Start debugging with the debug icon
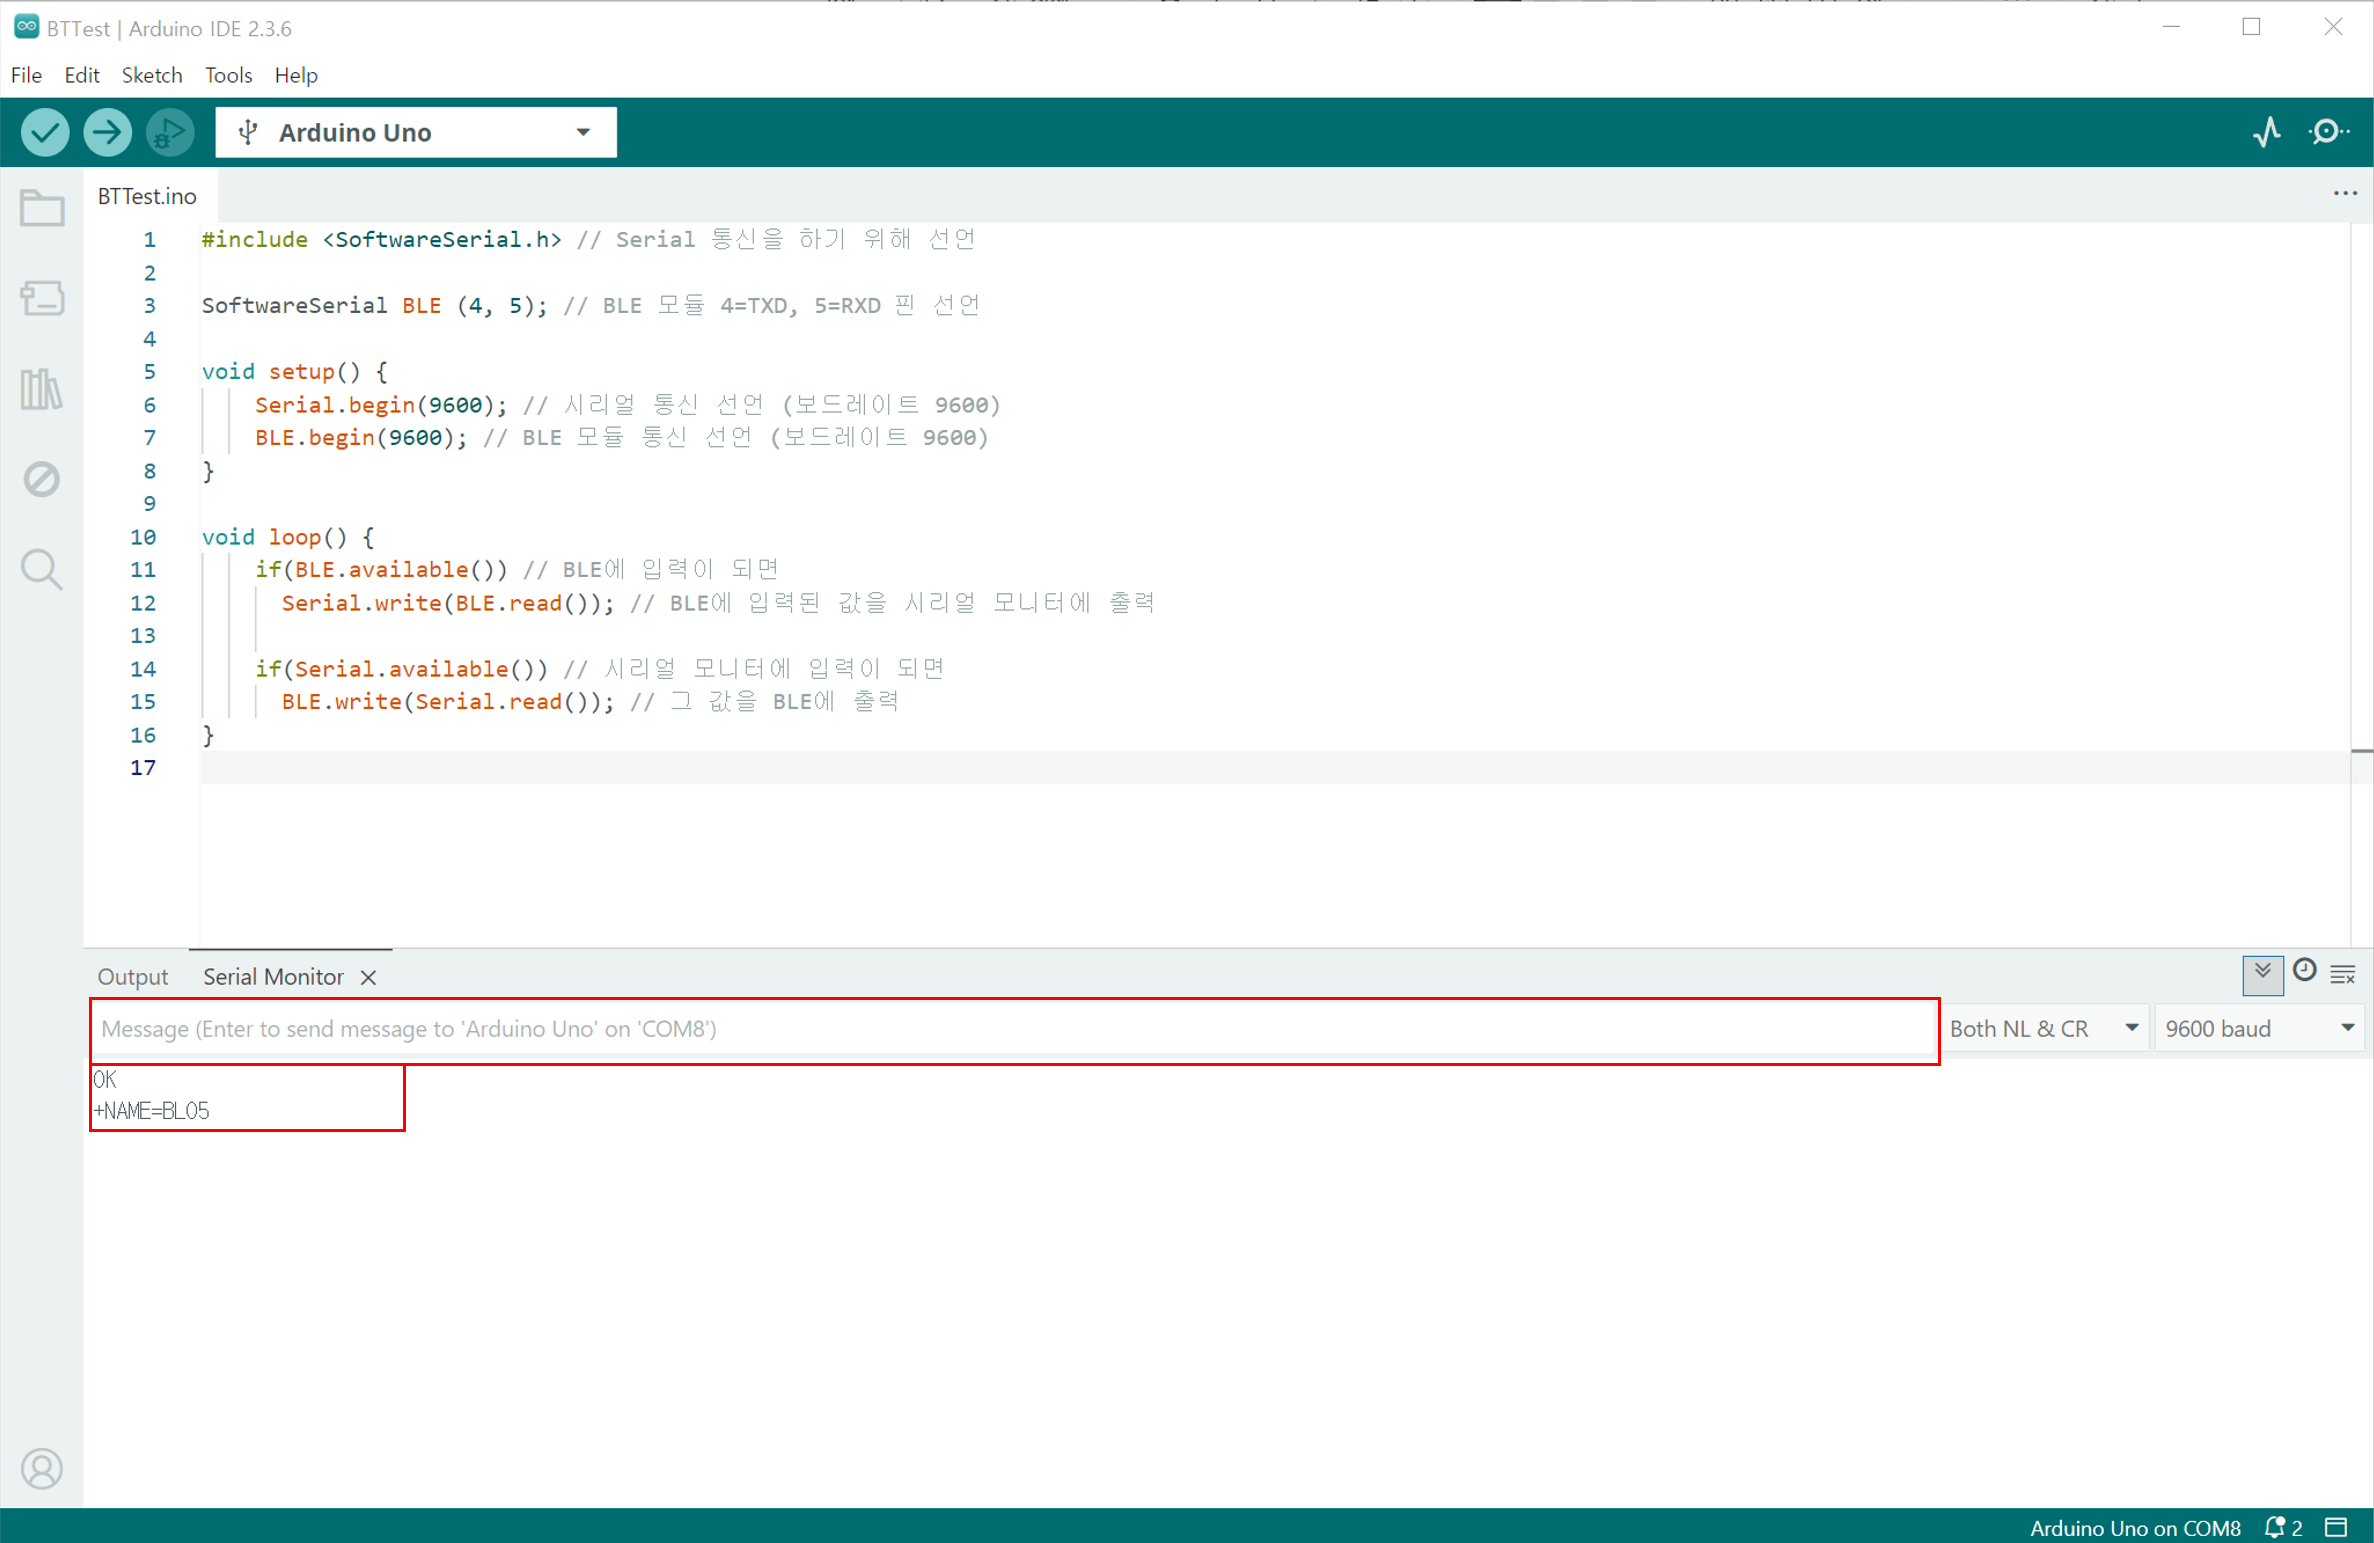This screenshot has width=2374, height=1543. click(169, 132)
